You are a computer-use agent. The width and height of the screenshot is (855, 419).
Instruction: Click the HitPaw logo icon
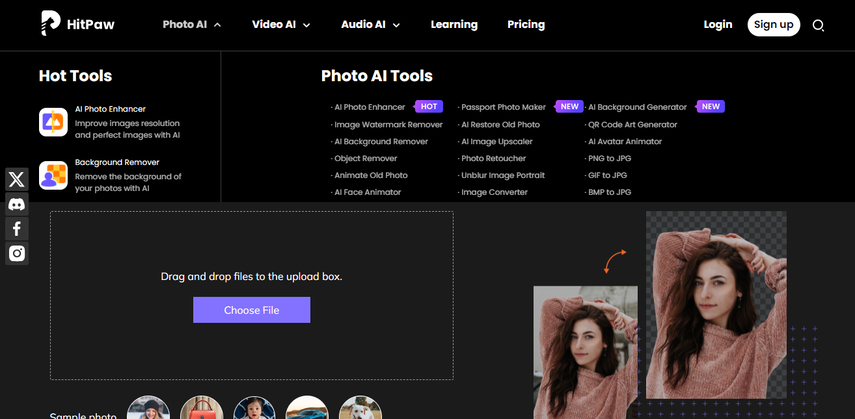[x=50, y=24]
